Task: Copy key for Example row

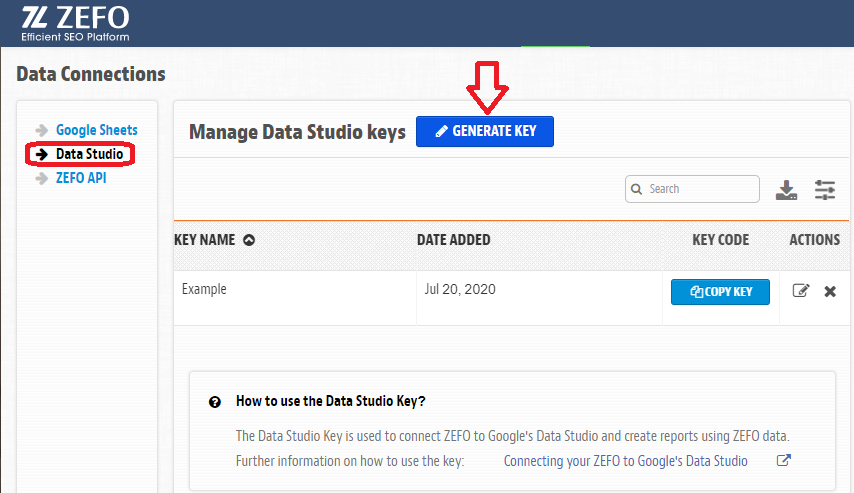Action: coord(720,292)
